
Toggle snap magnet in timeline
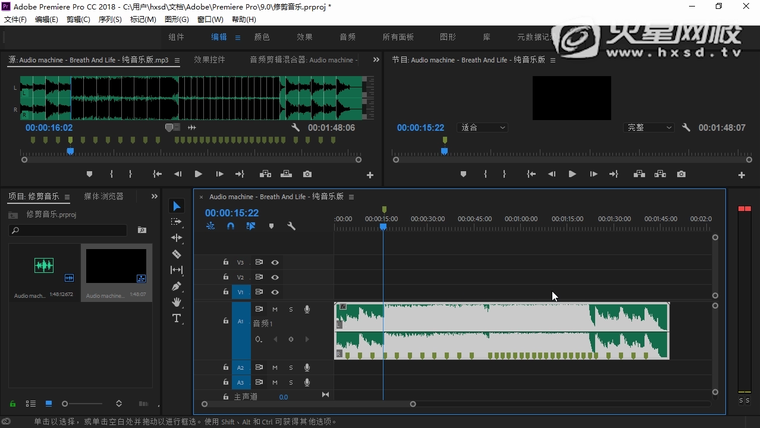point(230,226)
